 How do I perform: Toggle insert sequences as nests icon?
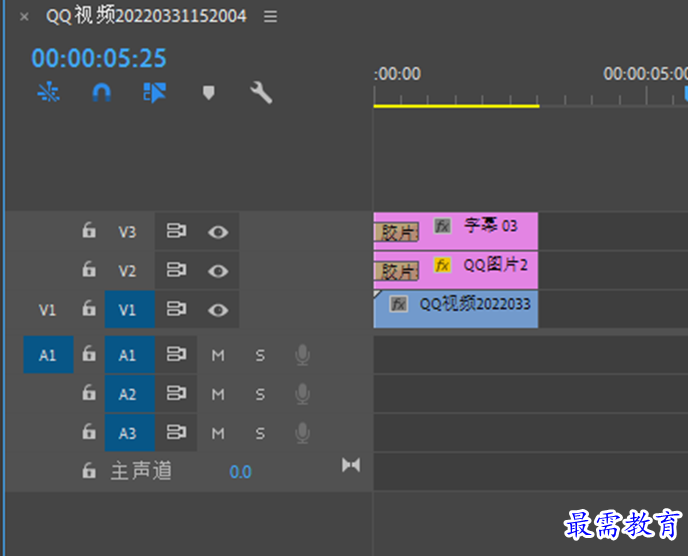click(49, 92)
